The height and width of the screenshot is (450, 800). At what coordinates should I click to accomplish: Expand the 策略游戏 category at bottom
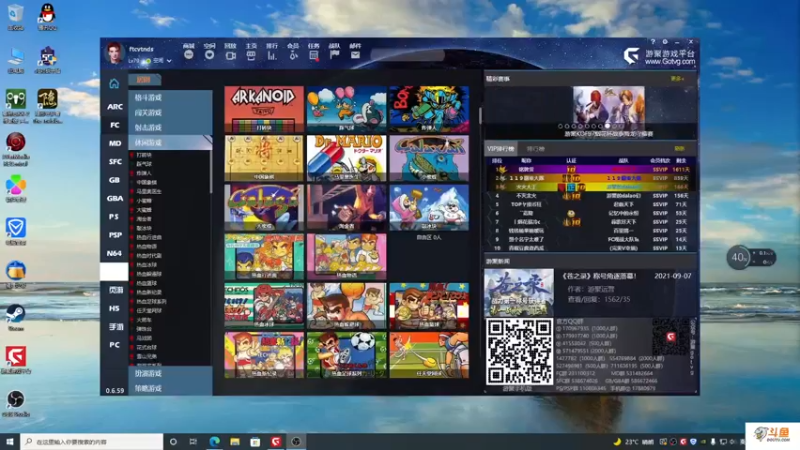(x=170, y=388)
